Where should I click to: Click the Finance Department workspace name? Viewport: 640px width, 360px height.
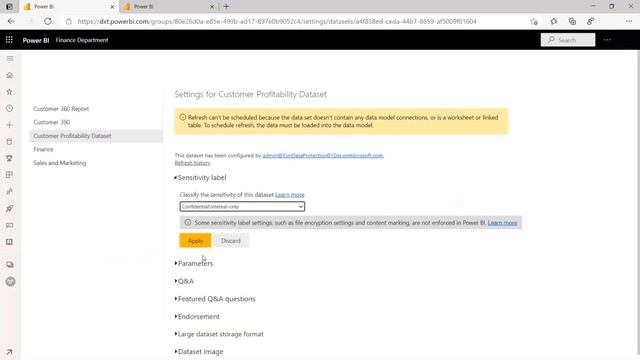click(82, 40)
